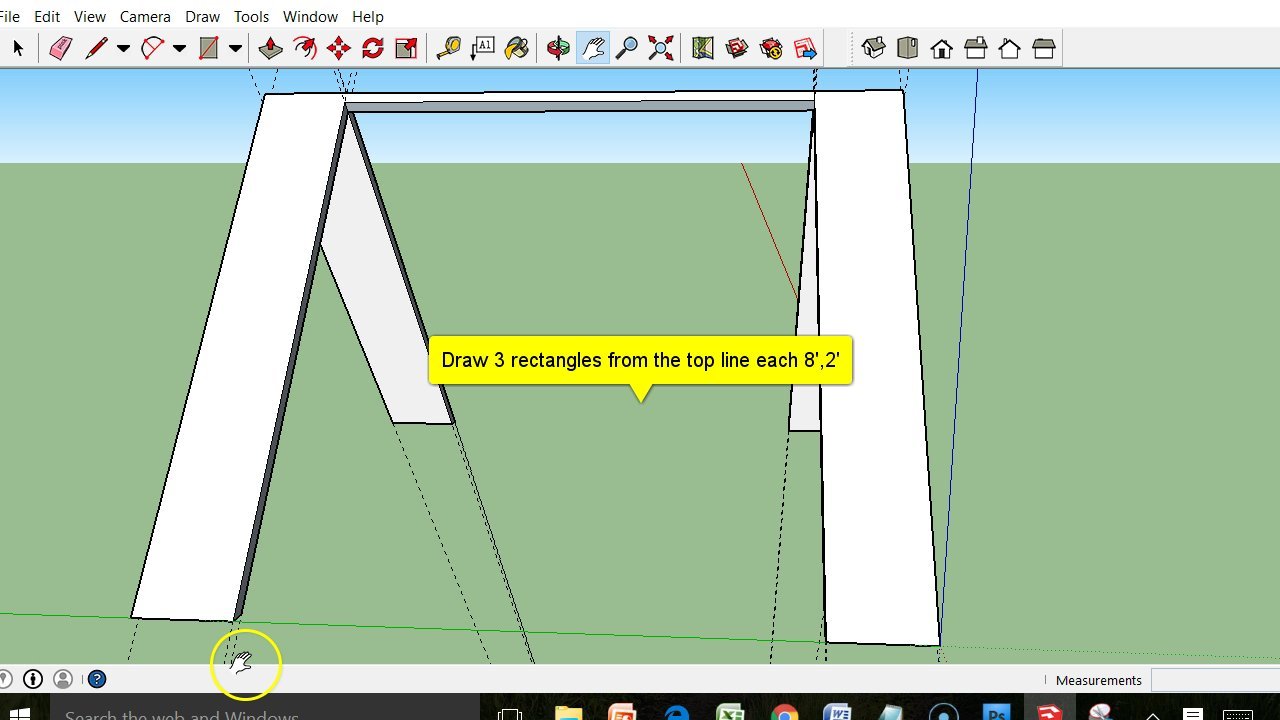Click the Zoom Extents icon
The height and width of the screenshot is (720, 1280).
(660, 48)
